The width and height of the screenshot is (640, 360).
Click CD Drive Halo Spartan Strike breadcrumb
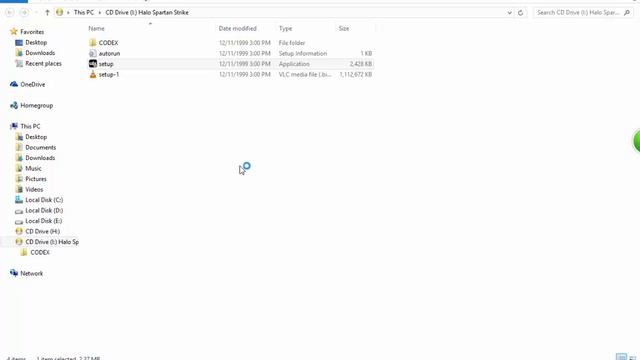pyautogui.click(x=147, y=13)
